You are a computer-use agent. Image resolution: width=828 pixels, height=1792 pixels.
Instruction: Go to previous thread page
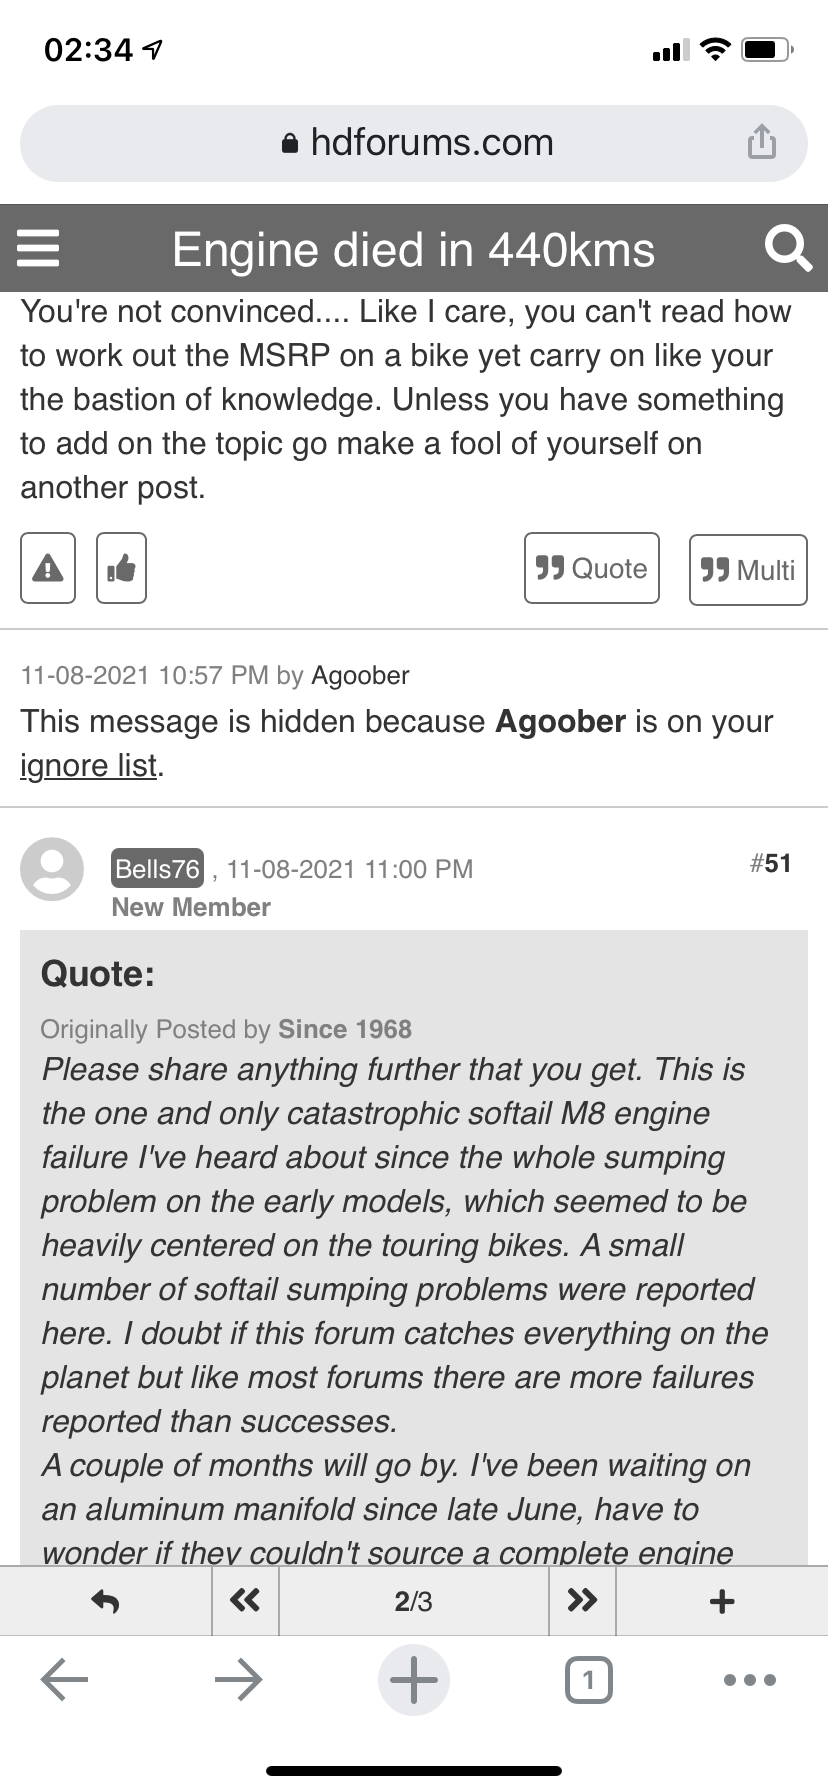tap(245, 1601)
